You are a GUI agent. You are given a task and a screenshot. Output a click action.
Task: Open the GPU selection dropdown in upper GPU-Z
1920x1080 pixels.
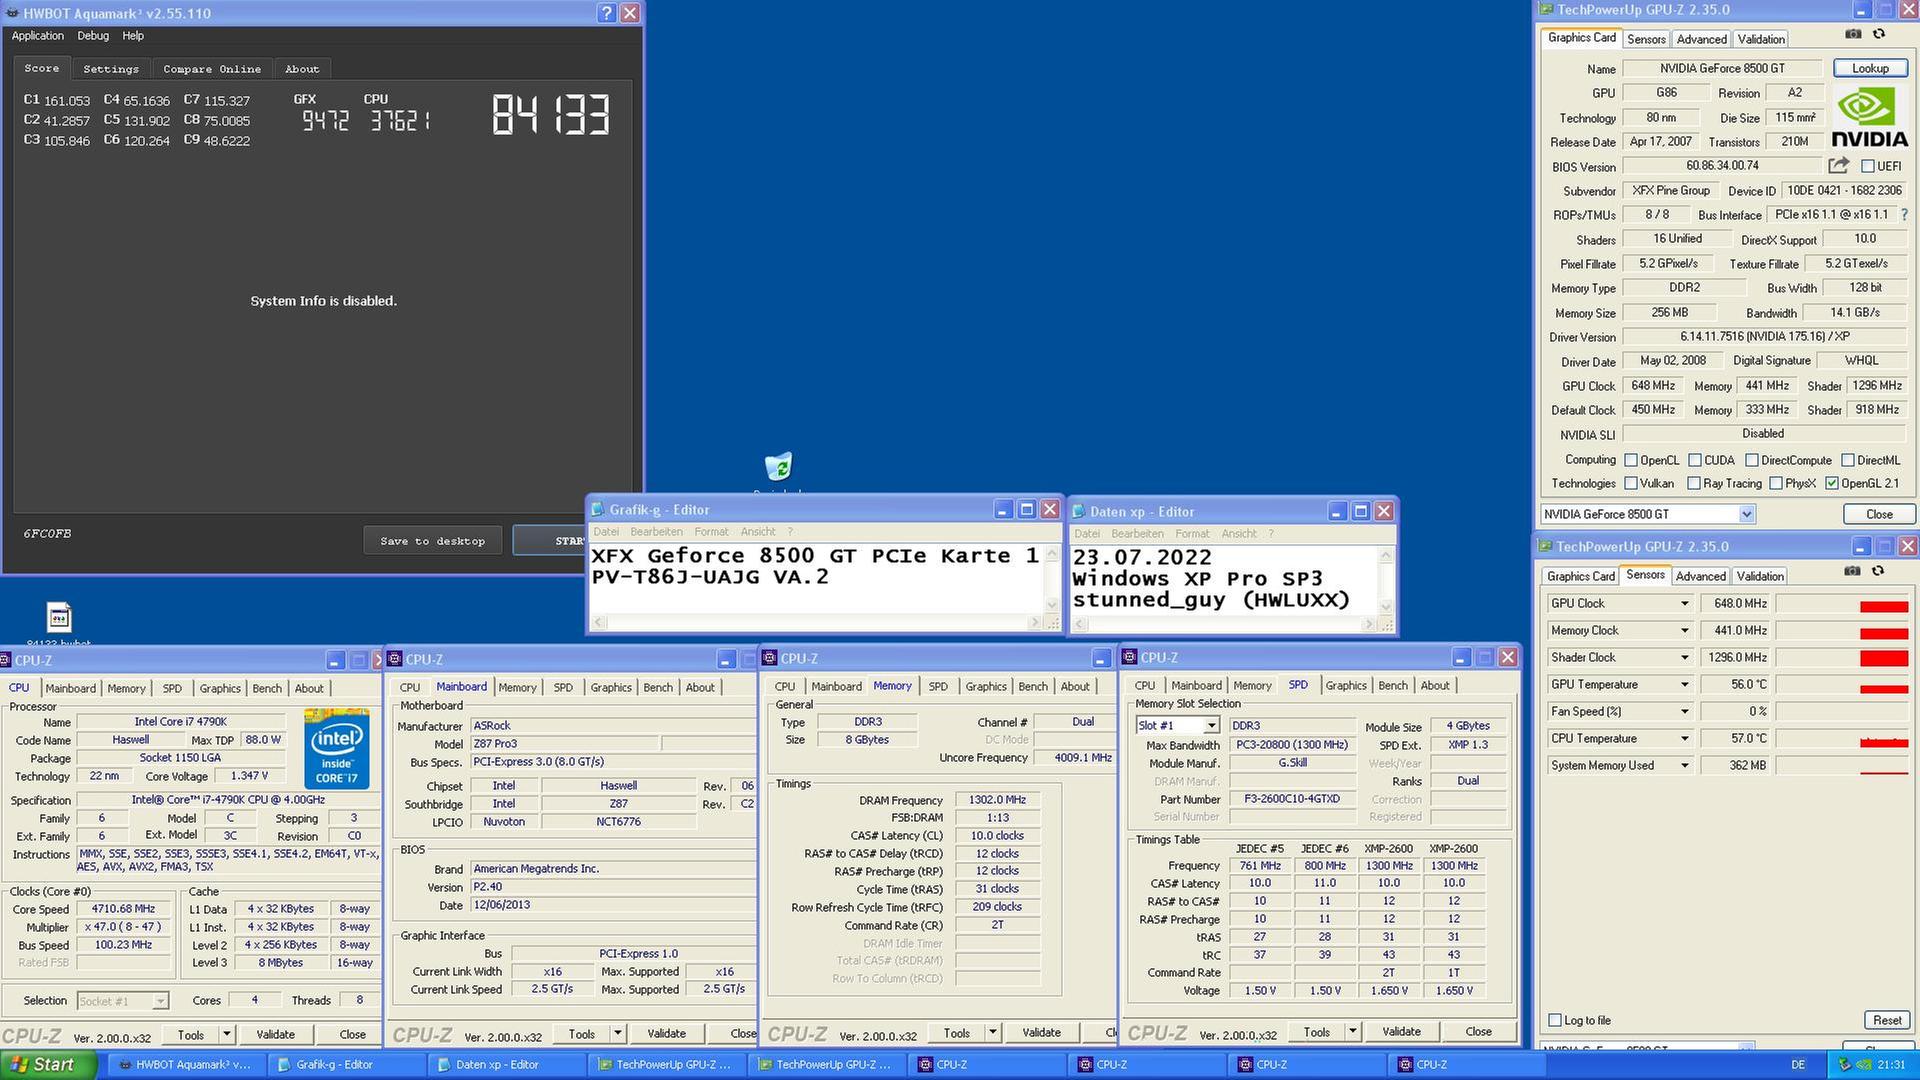(x=1746, y=514)
